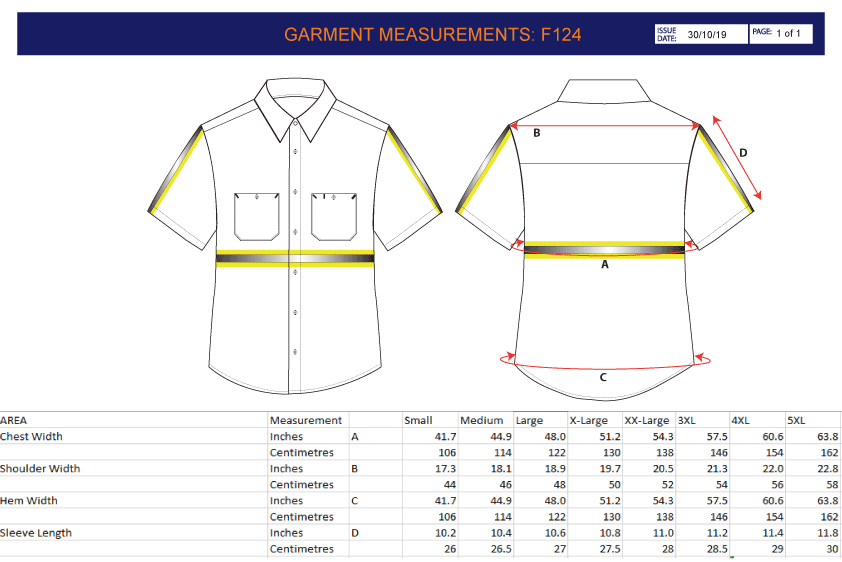
Task: Click the X-Large size header
Action: point(589,420)
